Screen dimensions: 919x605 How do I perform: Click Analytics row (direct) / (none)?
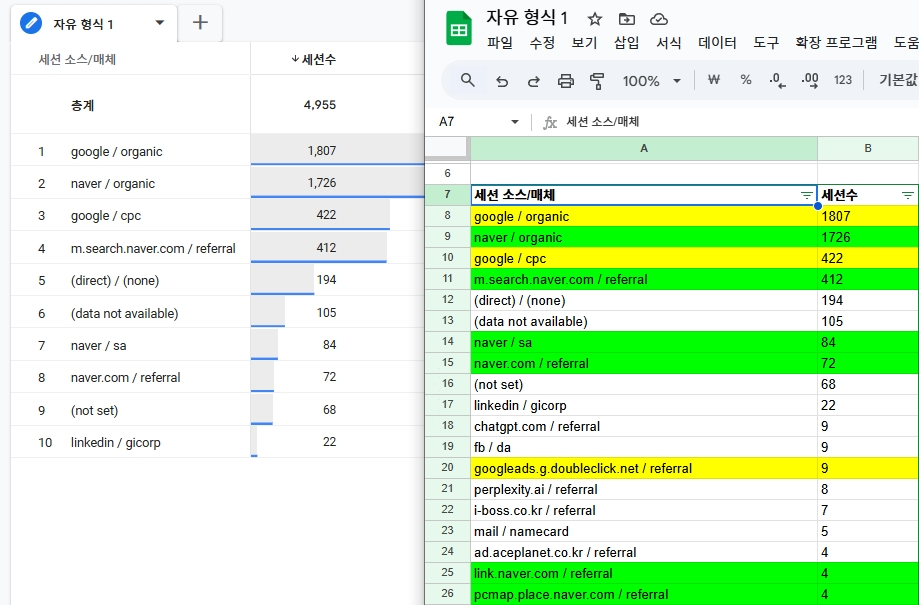click(217, 280)
